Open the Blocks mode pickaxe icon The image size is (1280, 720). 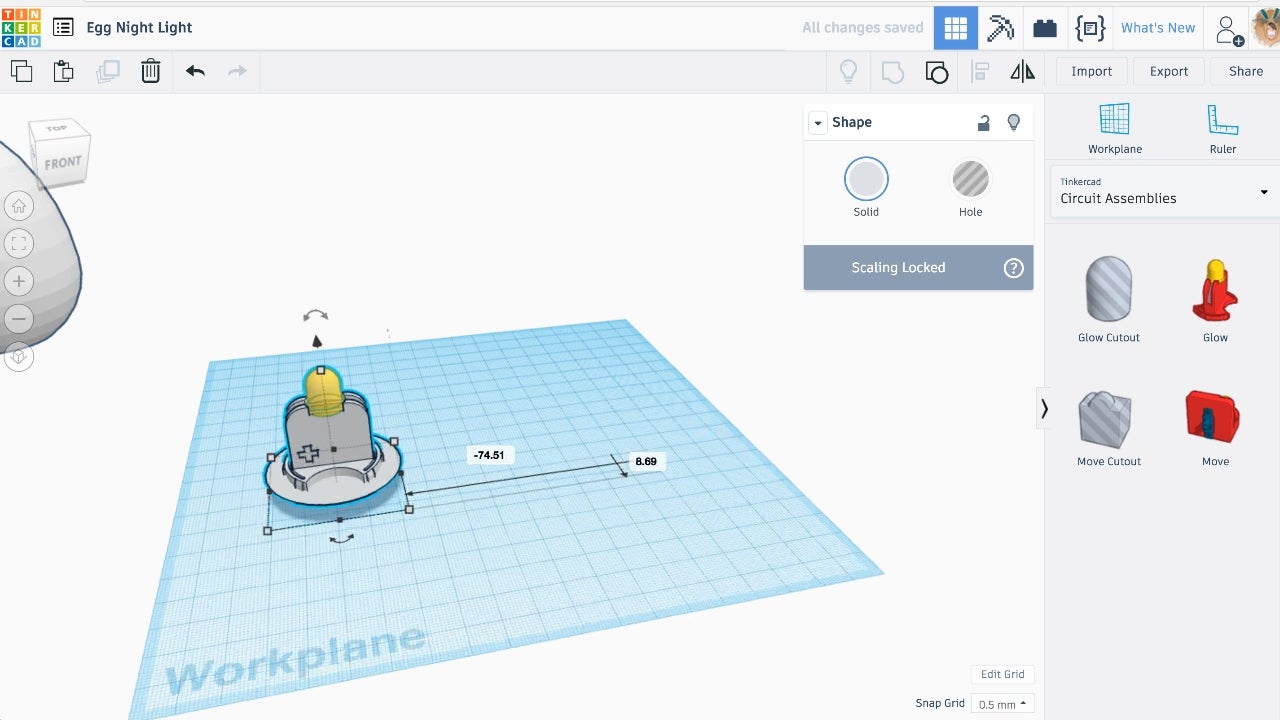tap(1000, 28)
